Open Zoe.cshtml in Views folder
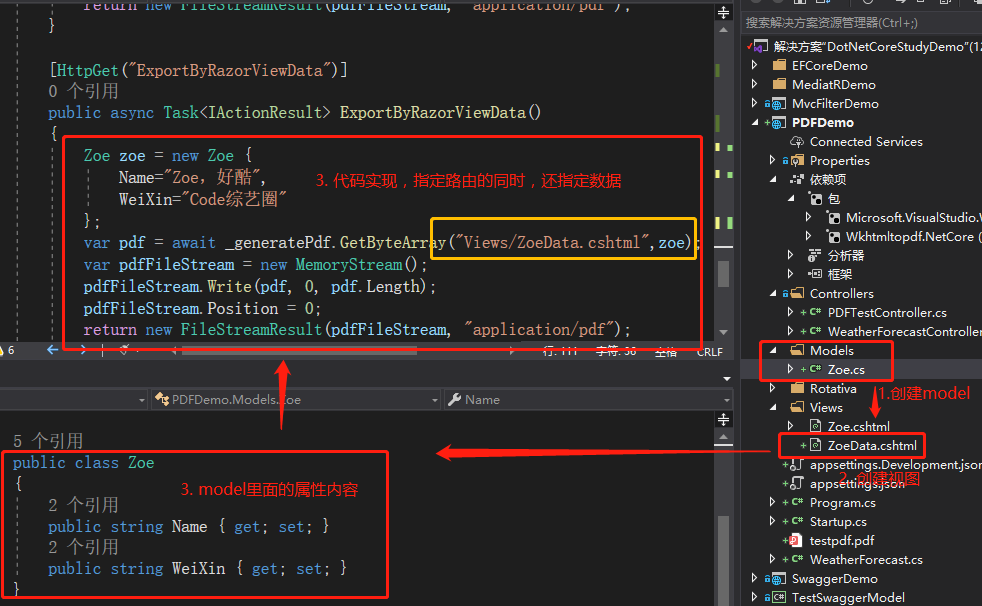 tap(858, 426)
